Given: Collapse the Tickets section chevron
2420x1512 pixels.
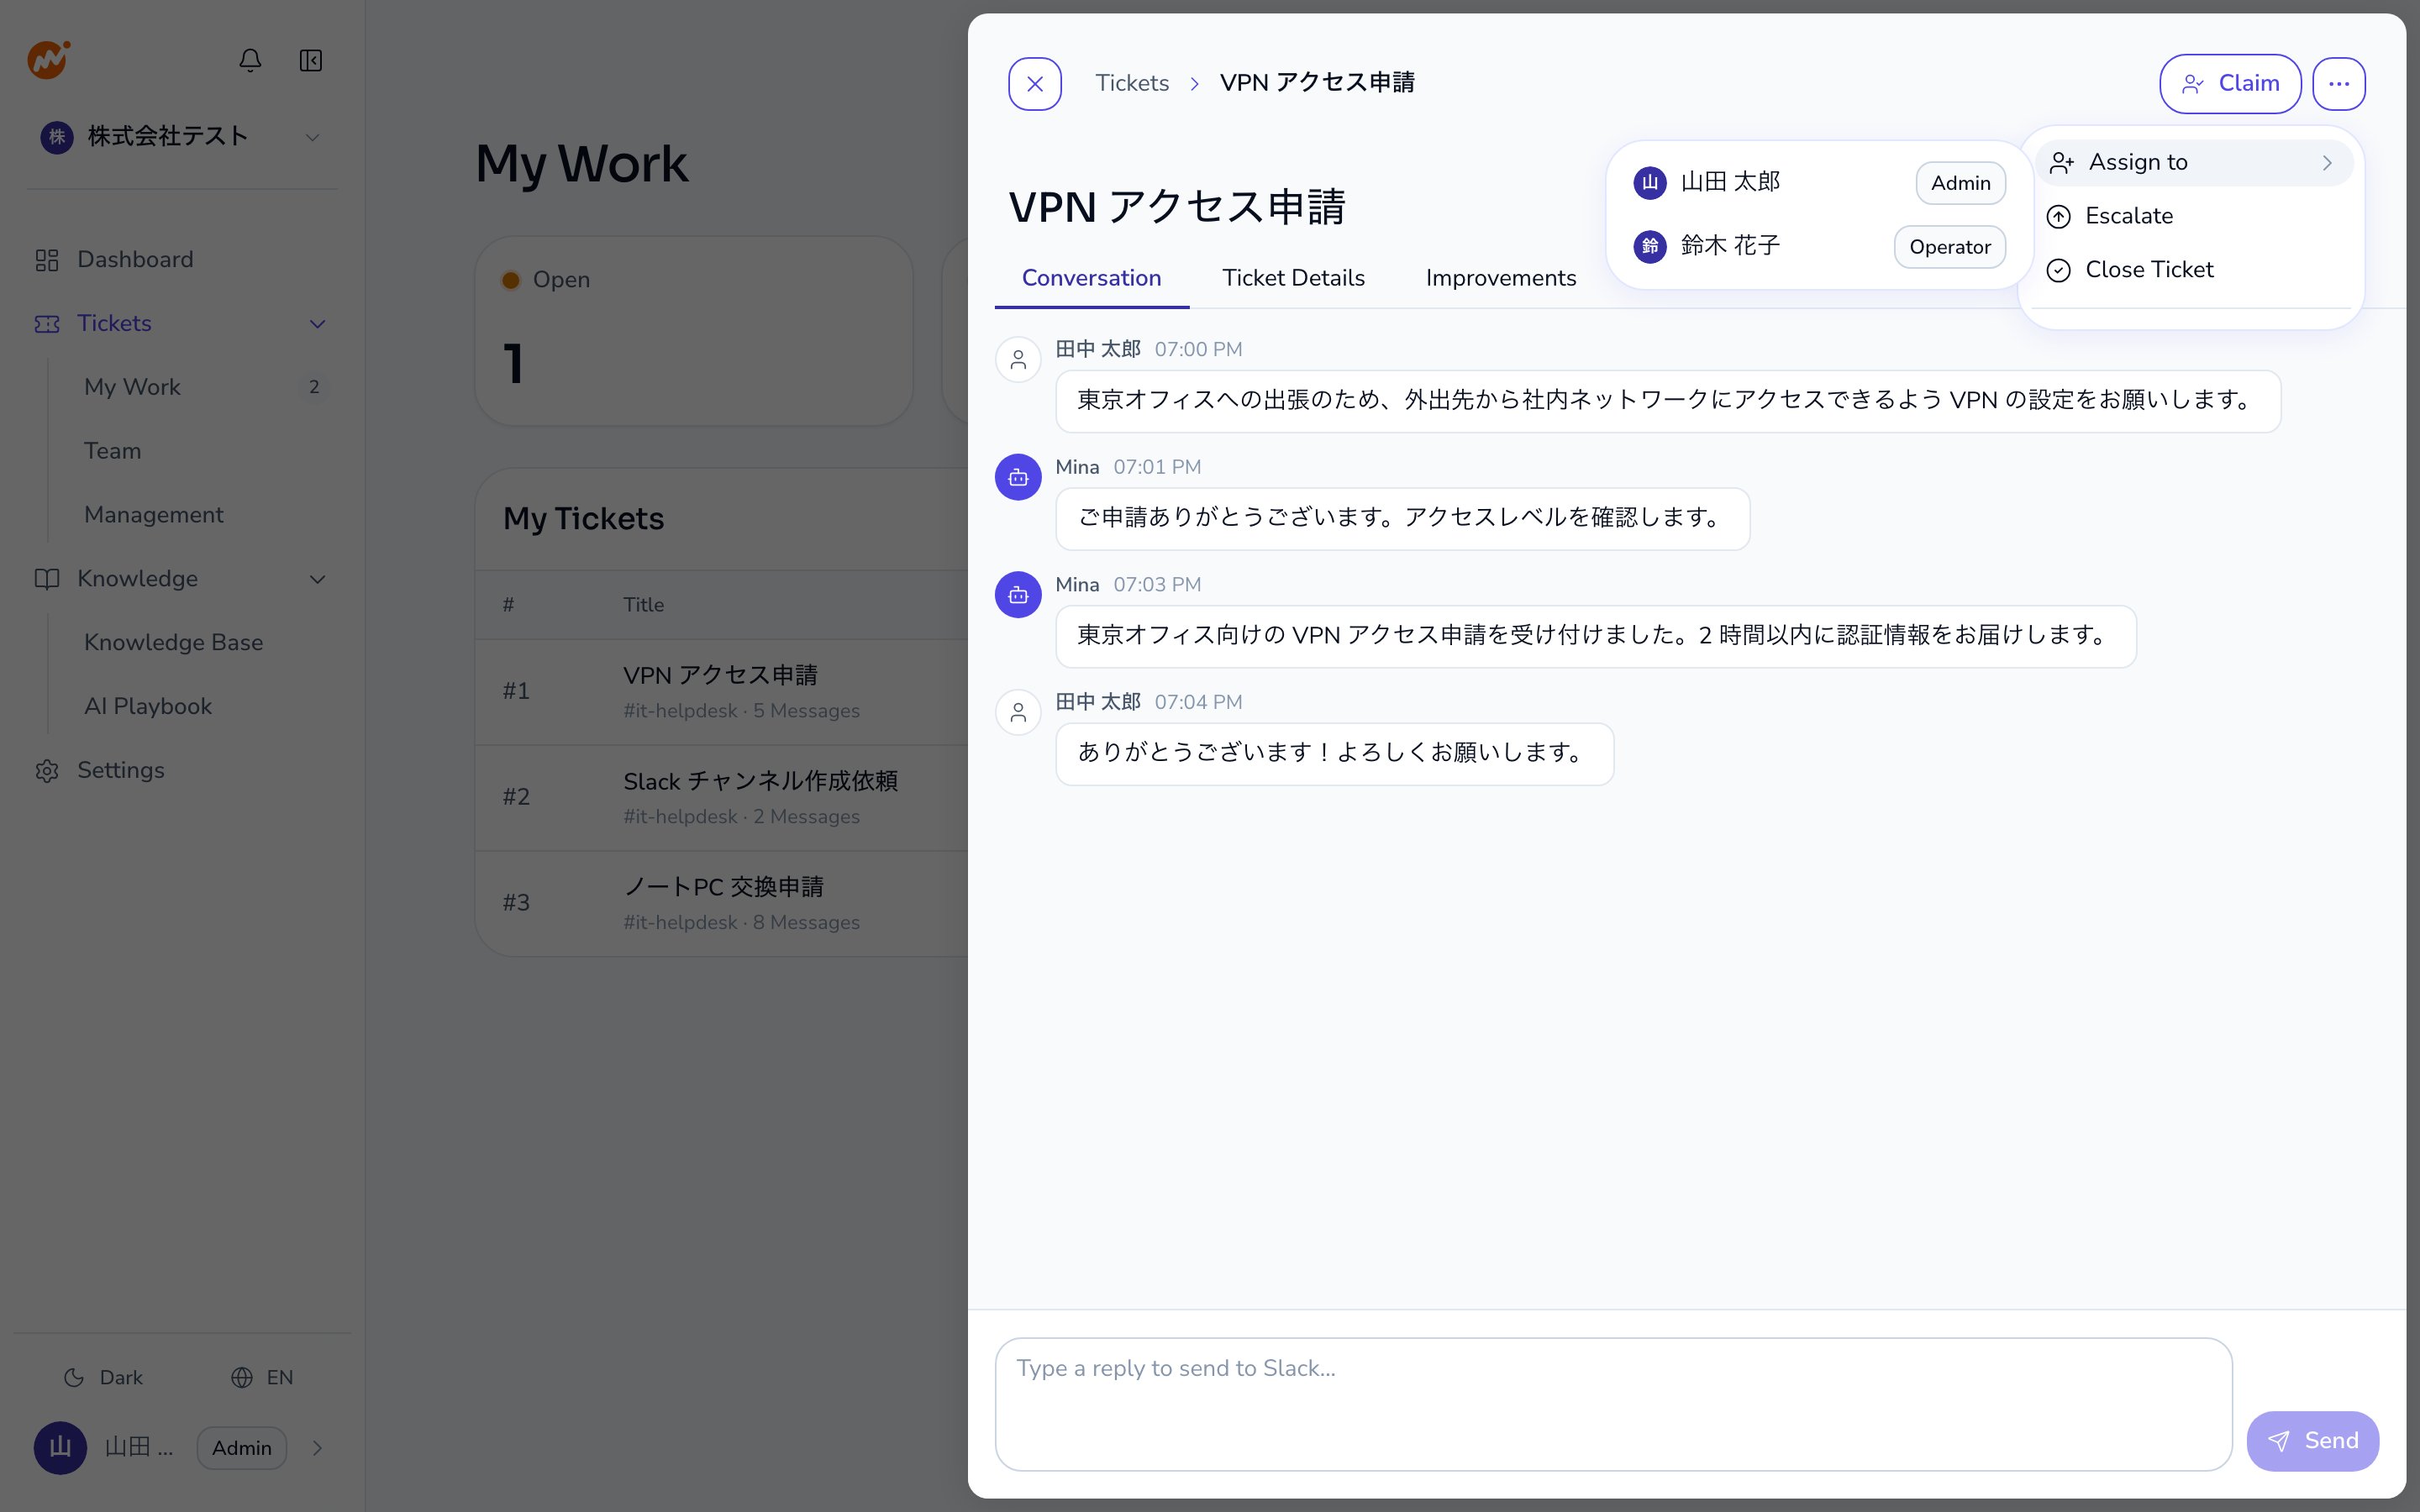Looking at the screenshot, I should 318,324.
